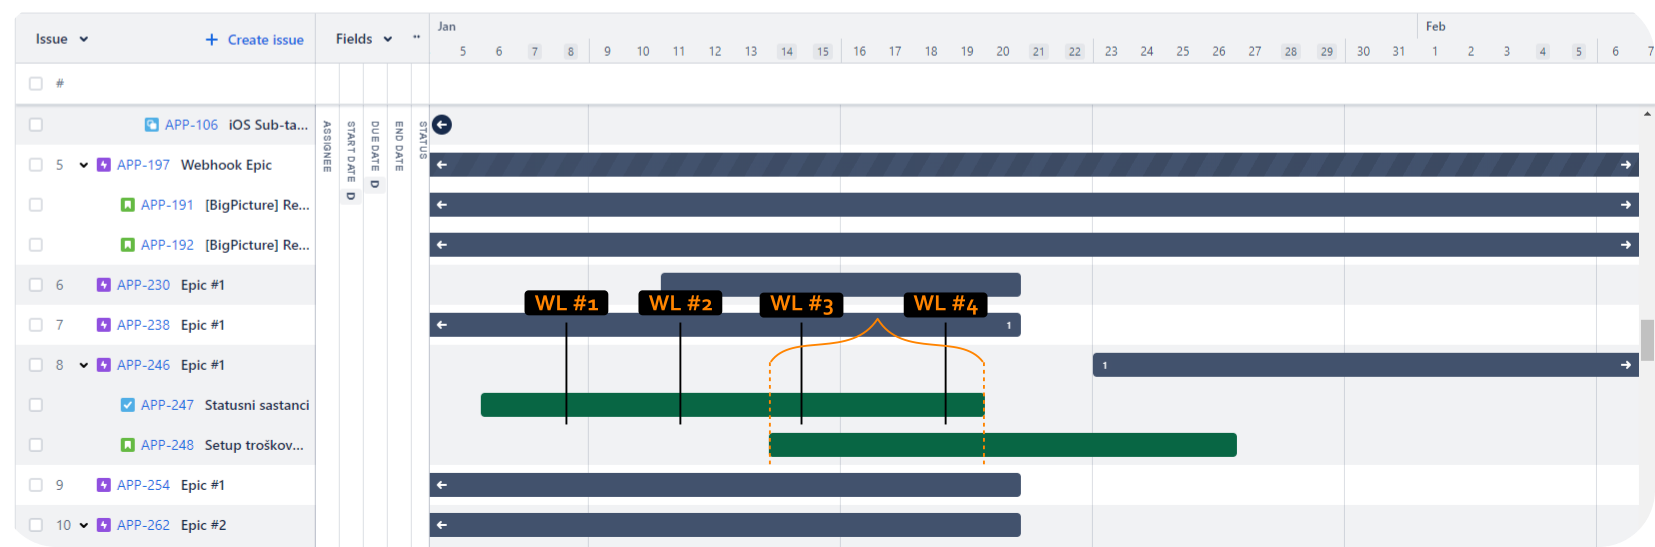Image resolution: width=1655 pixels, height=547 pixels.
Task: Click the APP-106 sub-task type icon
Action: 152,125
